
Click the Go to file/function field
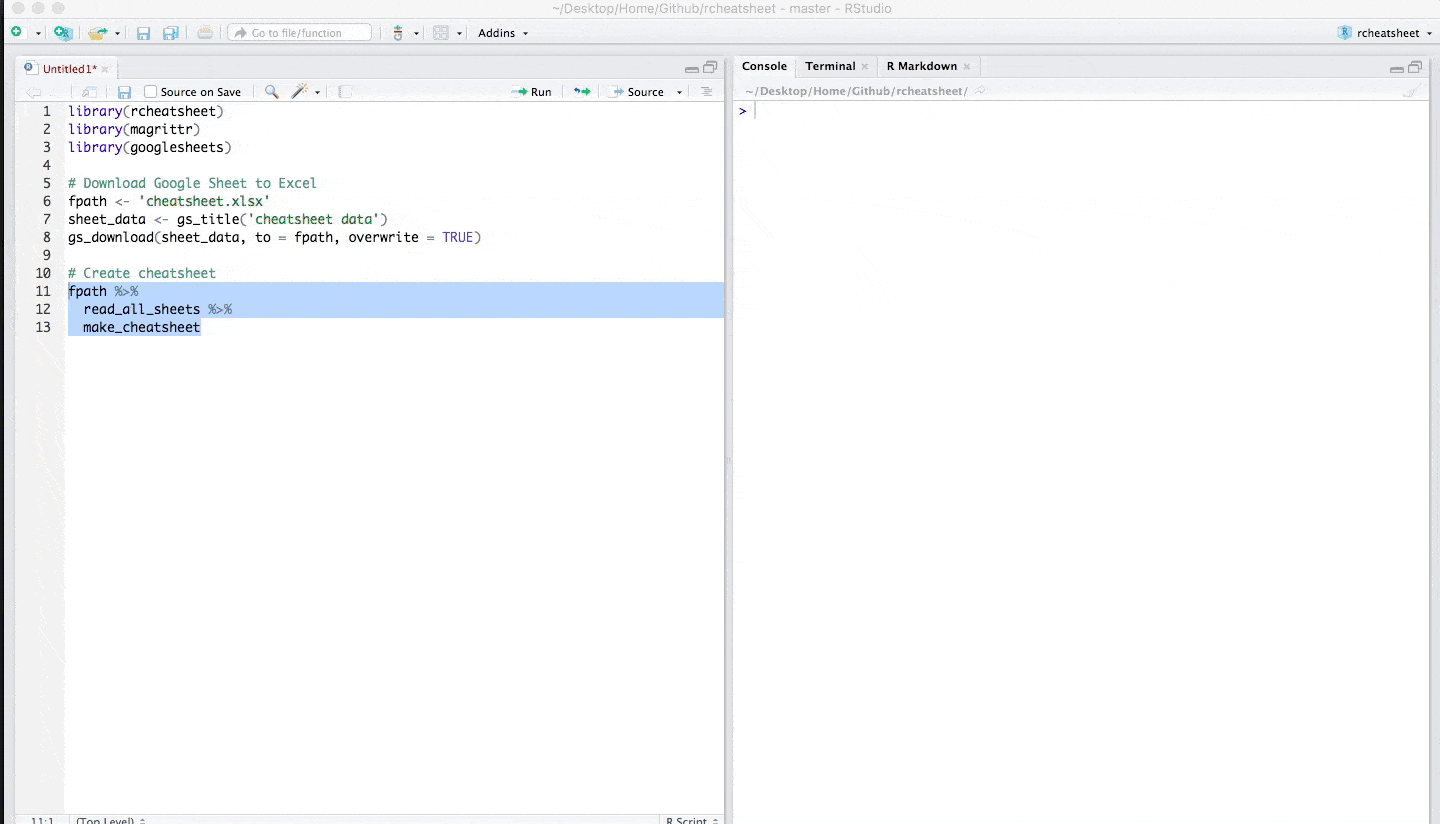coord(299,33)
